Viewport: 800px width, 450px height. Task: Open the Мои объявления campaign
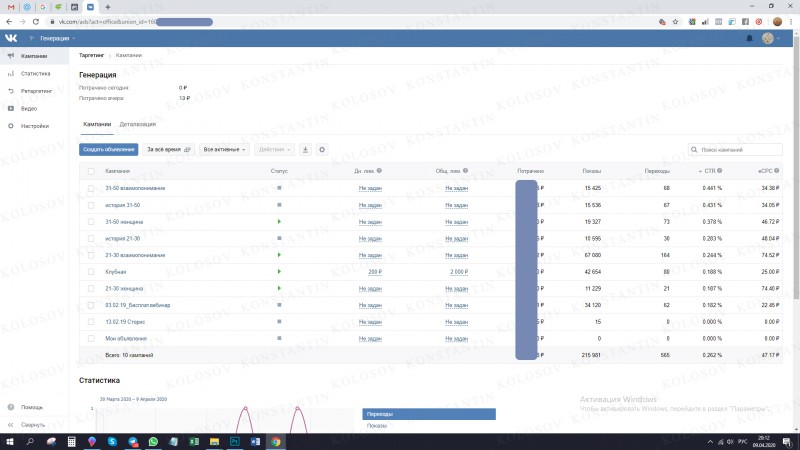[x=126, y=338]
